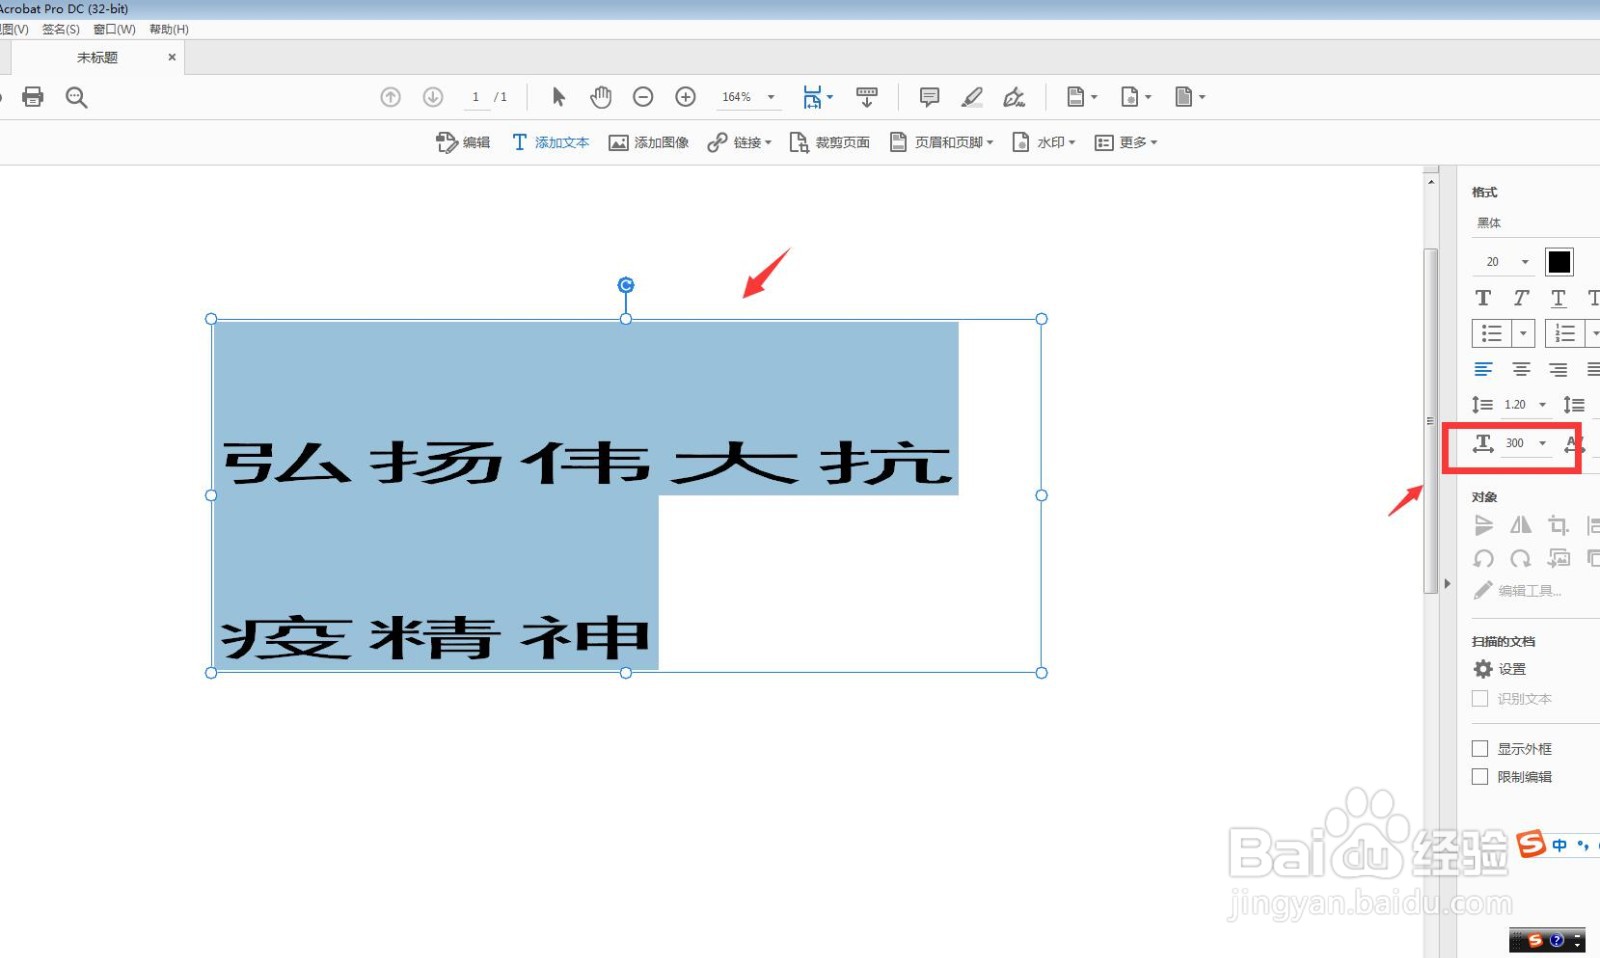This screenshot has width=1600, height=958.
Task: Collapse right panel with triangle arrow
Action: pyautogui.click(x=1447, y=583)
